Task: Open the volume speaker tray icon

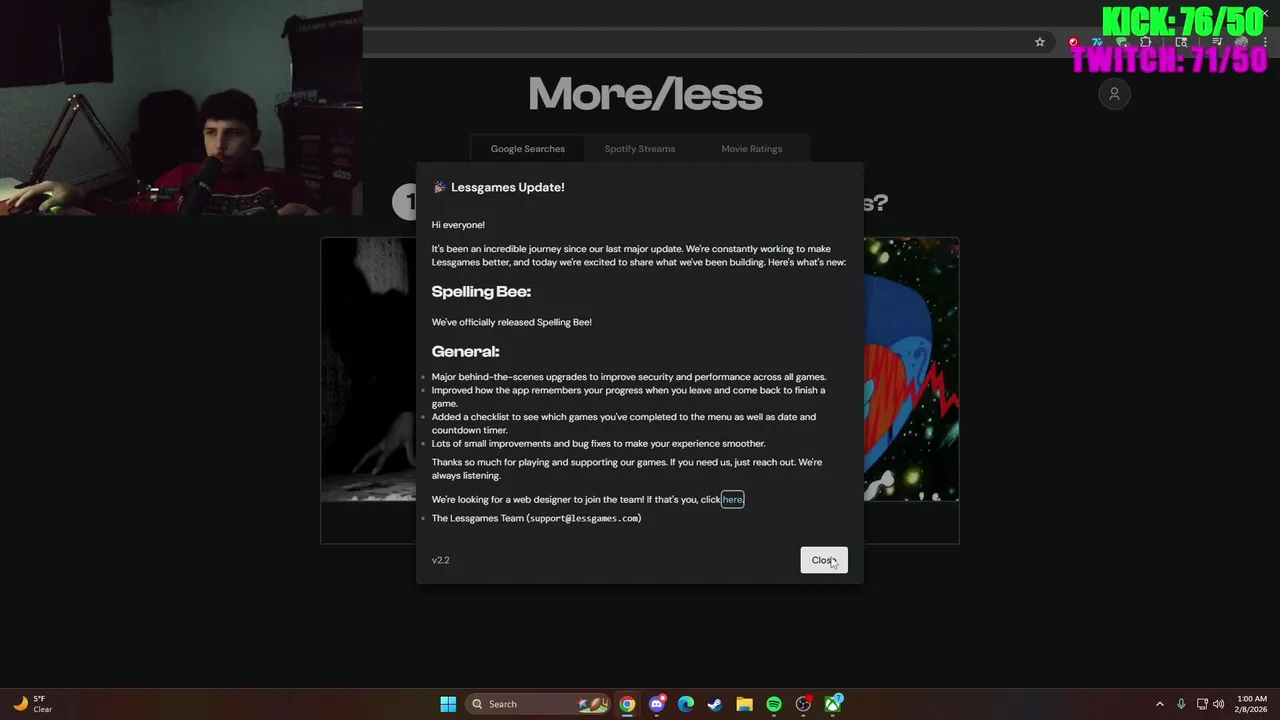Action: point(1219,704)
